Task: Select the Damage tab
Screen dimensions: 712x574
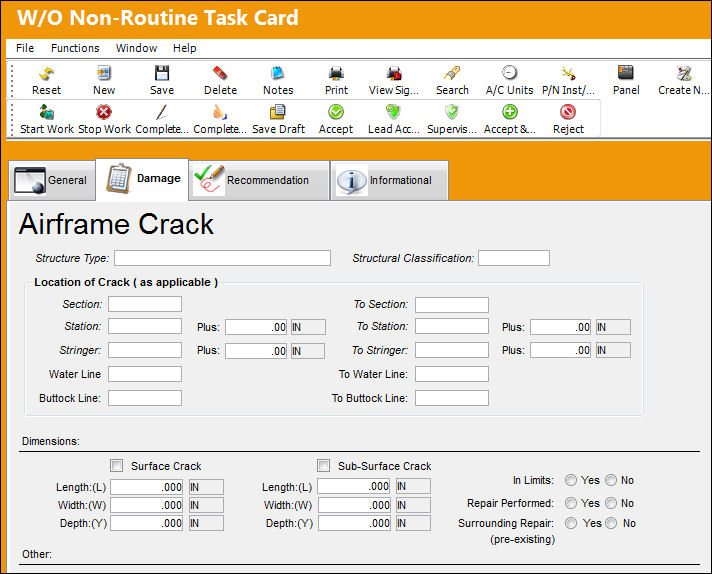Action: pyautogui.click(x=142, y=179)
